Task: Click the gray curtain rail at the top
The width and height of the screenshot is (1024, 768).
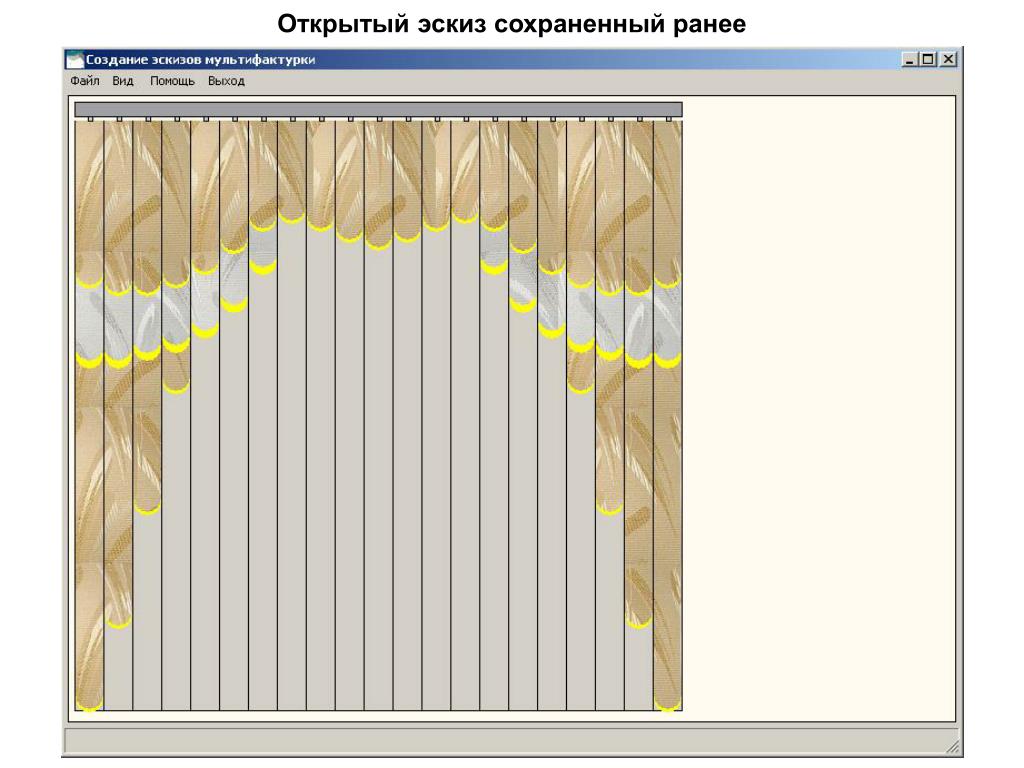Action: click(378, 109)
